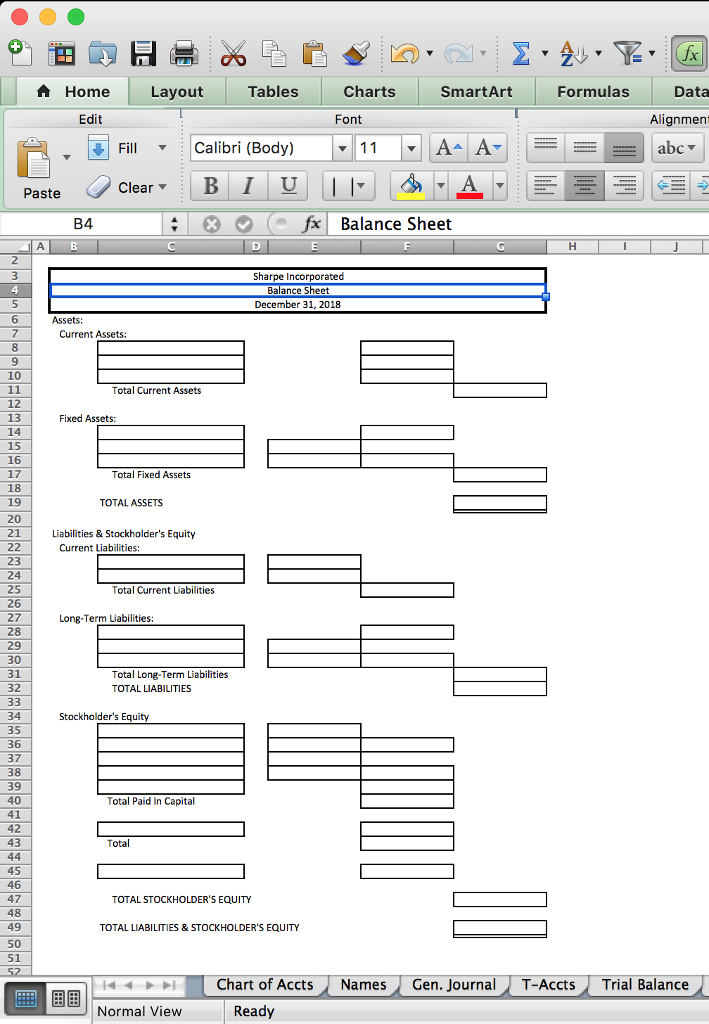This screenshot has height=1024, width=709.
Task: Toggle Italic formatting
Action: 248,186
